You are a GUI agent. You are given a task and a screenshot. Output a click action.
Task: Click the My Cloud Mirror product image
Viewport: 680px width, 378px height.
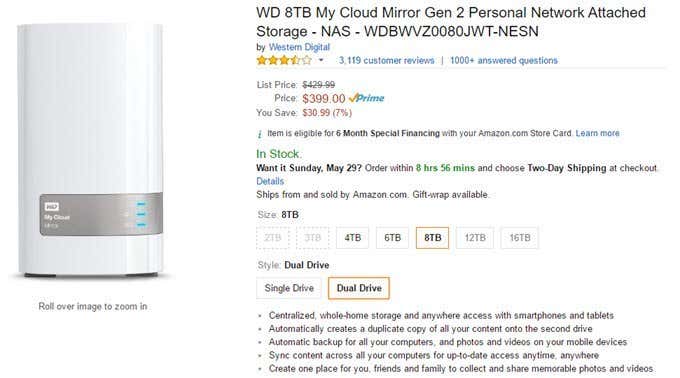coord(90,150)
